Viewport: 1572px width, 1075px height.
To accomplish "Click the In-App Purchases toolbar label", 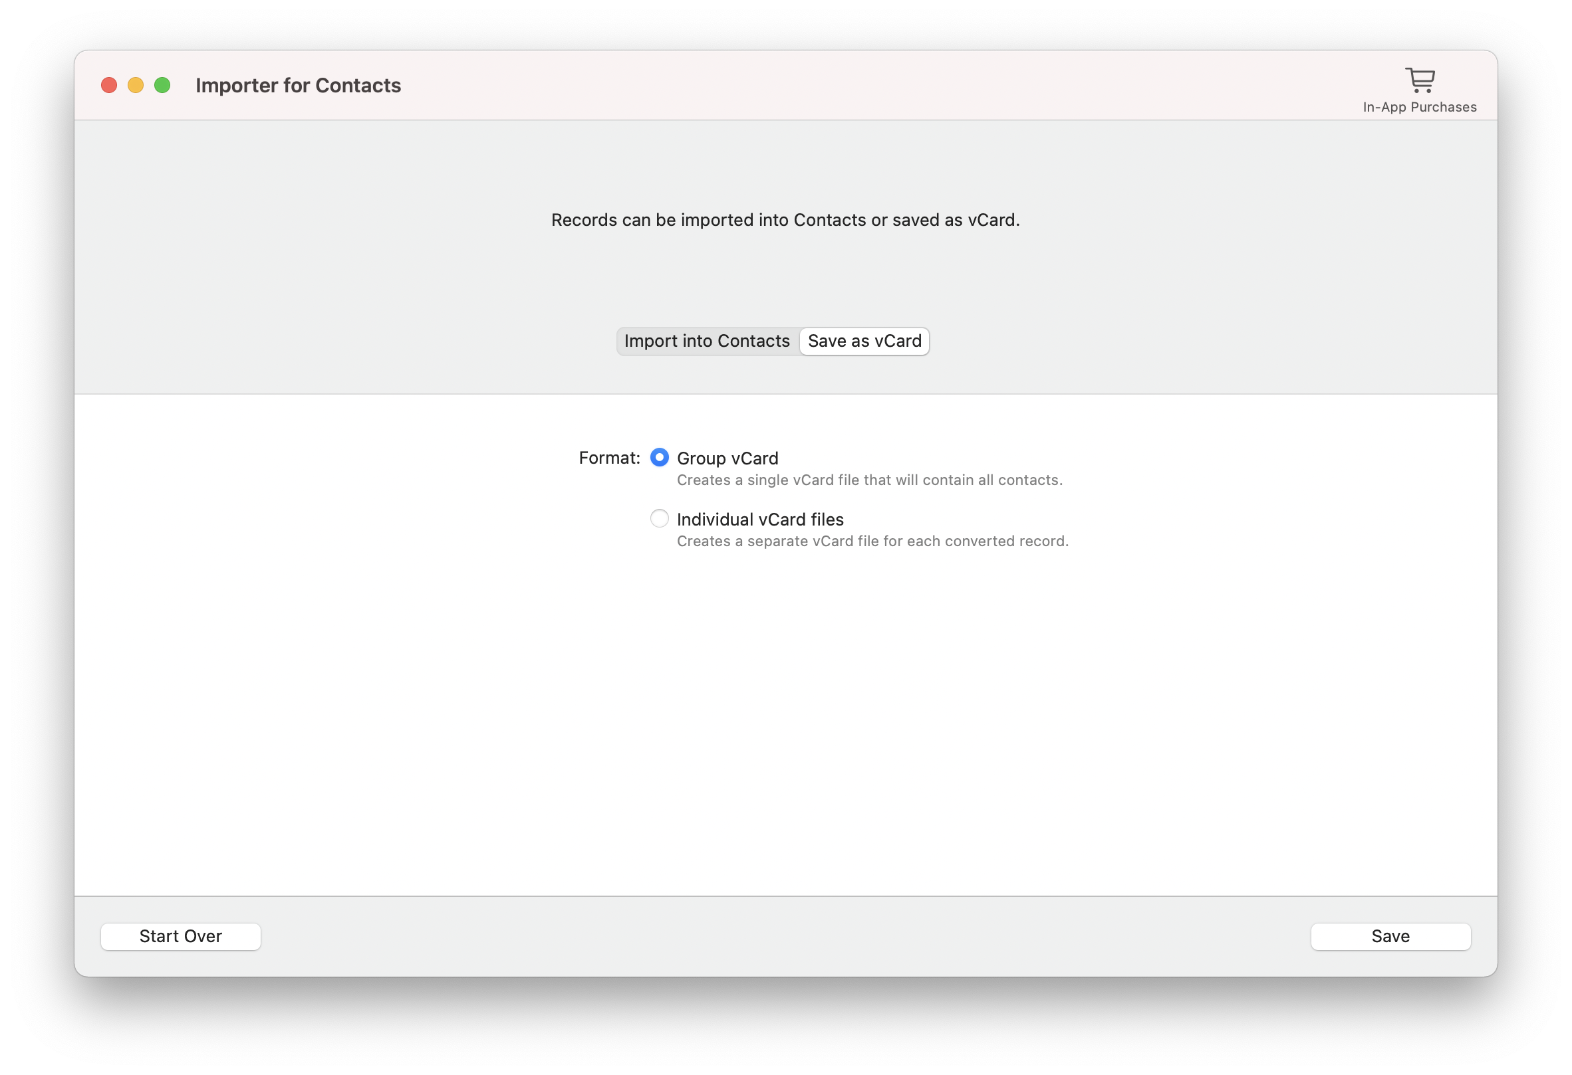I will [1419, 107].
